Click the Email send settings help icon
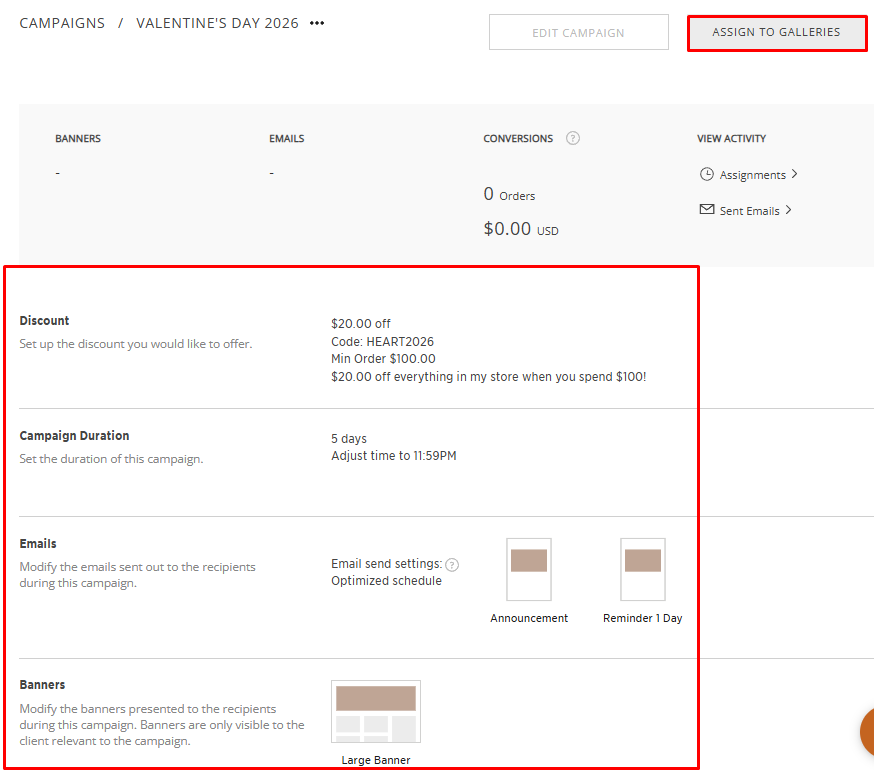Viewport: 874px width, 772px height. [x=452, y=564]
